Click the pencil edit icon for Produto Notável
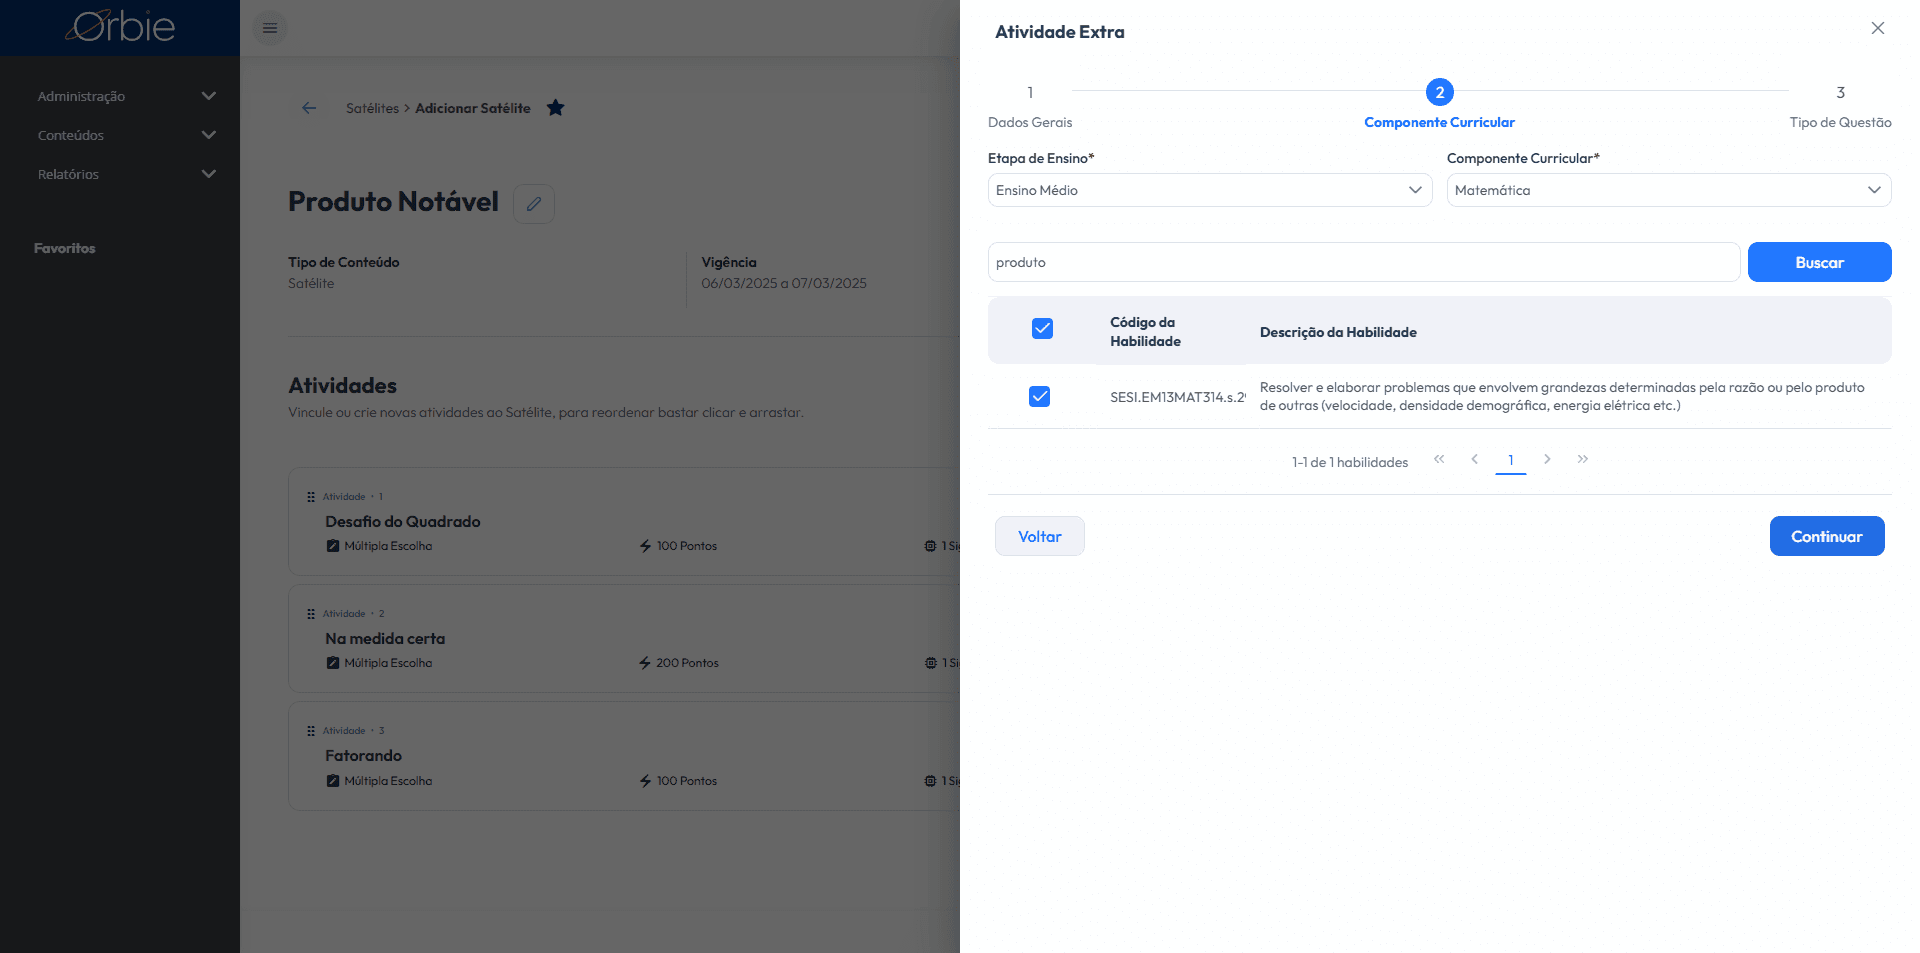The image size is (1920, 953). [534, 204]
